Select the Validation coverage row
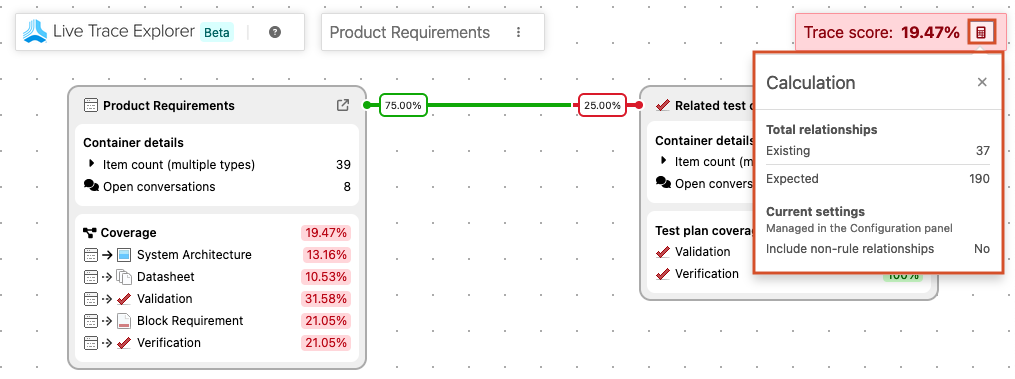Screen dimensions: 1015x379 217,299
